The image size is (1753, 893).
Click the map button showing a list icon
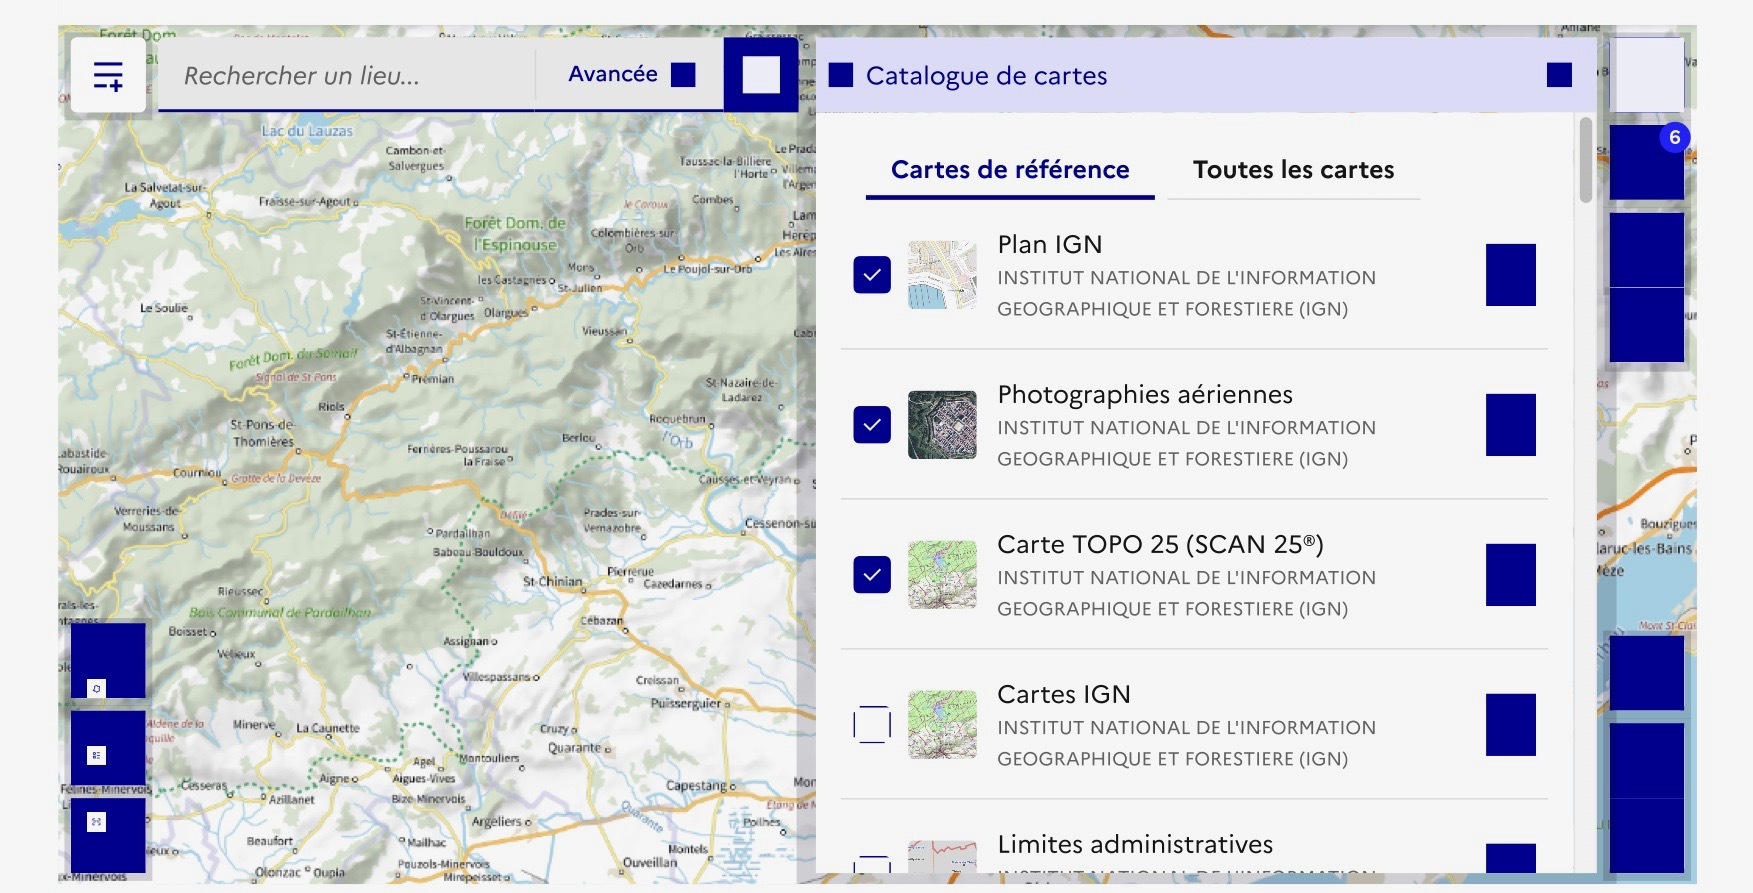(x=108, y=748)
